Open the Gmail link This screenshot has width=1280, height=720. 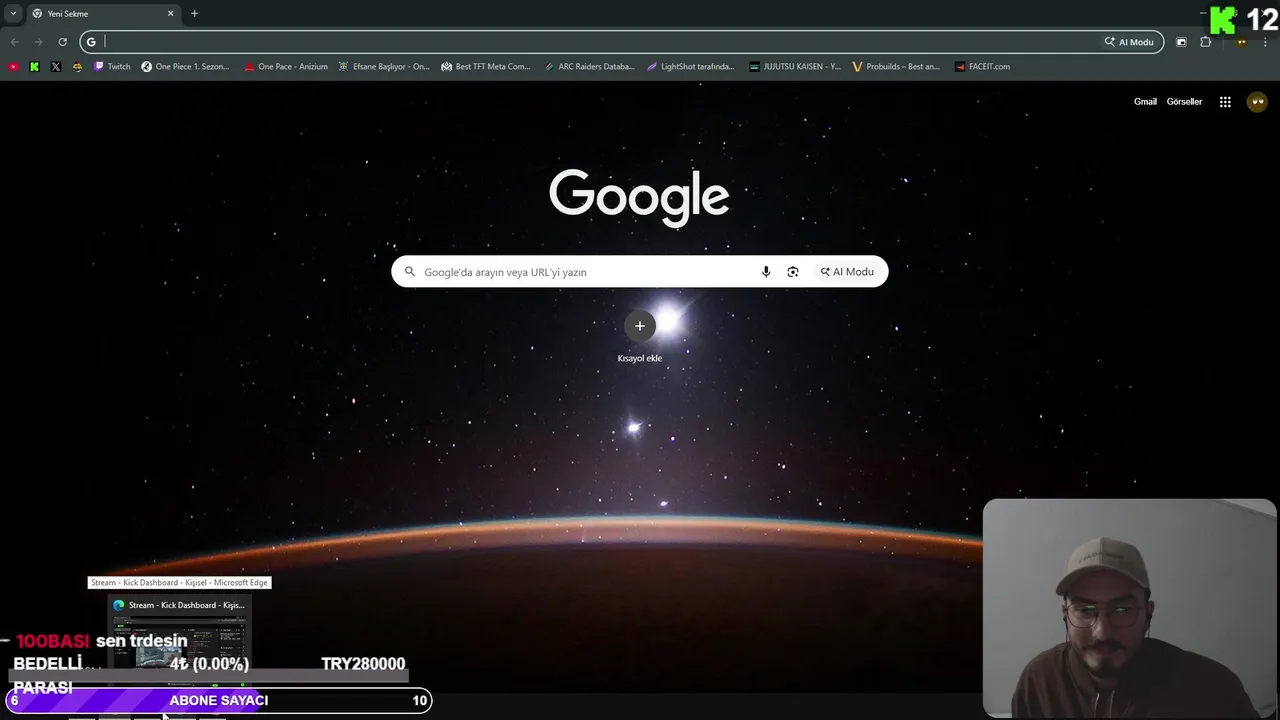pyautogui.click(x=1145, y=102)
